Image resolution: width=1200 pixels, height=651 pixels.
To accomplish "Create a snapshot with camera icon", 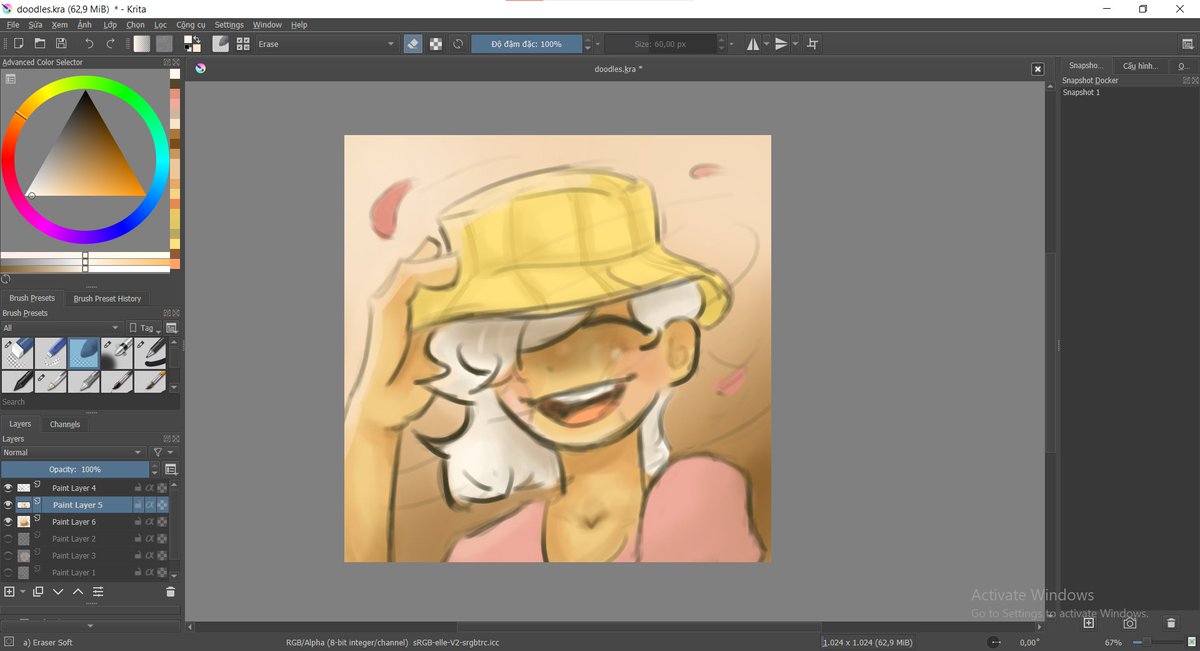I will click(1129, 623).
